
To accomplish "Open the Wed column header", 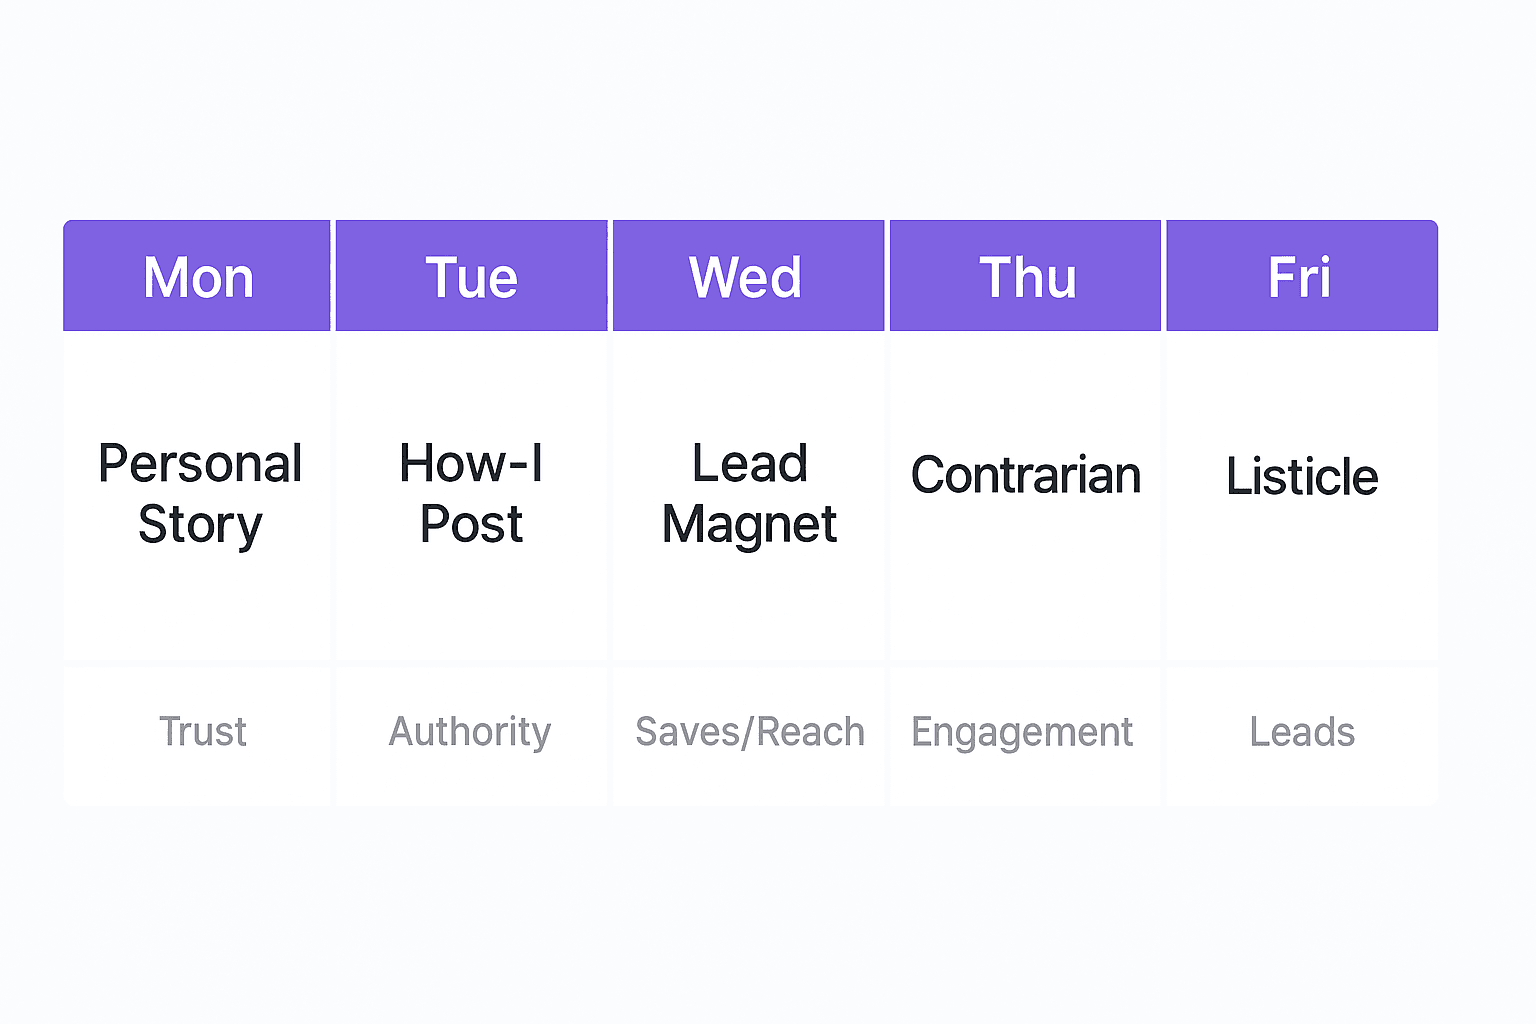I will (746, 277).
